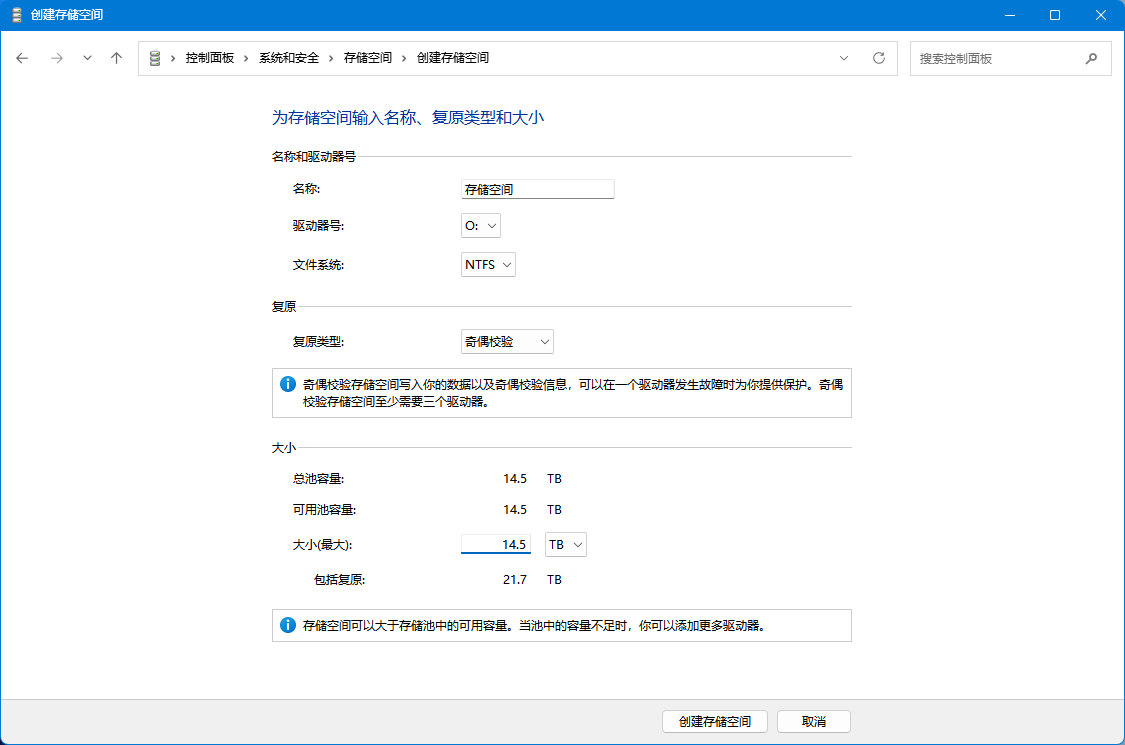
Task: Expand the 文件系统 NTFS dropdown
Action: (488, 265)
